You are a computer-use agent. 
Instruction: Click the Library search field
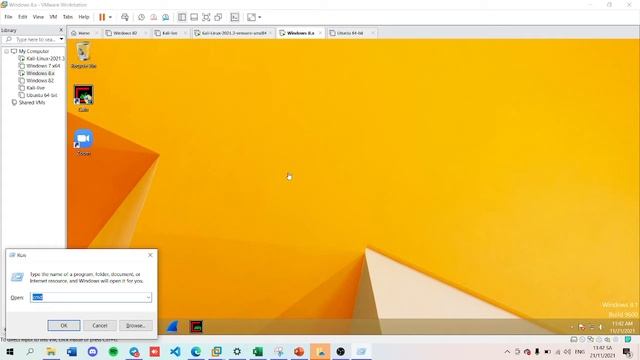pos(32,40)
